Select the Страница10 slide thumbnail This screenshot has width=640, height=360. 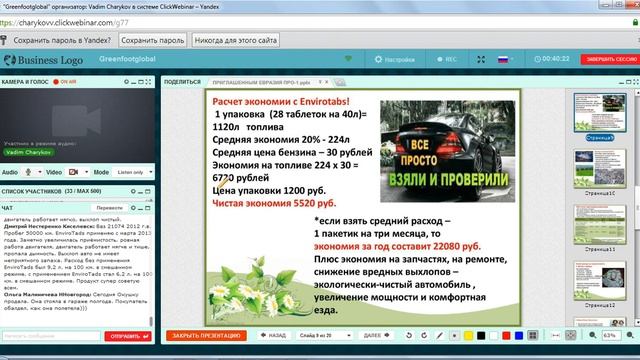(x=600, y=169)
